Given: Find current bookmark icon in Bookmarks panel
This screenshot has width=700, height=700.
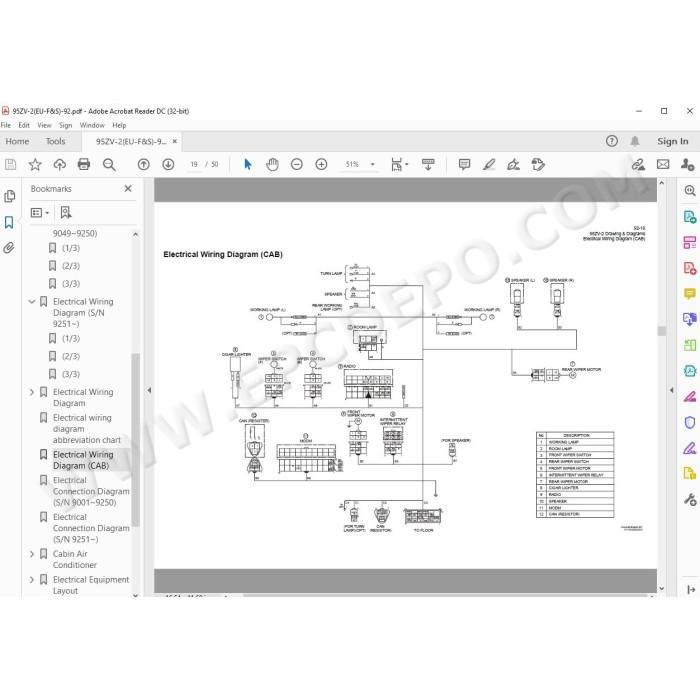Looking at the screenshot, I should (x=66, y=212).
